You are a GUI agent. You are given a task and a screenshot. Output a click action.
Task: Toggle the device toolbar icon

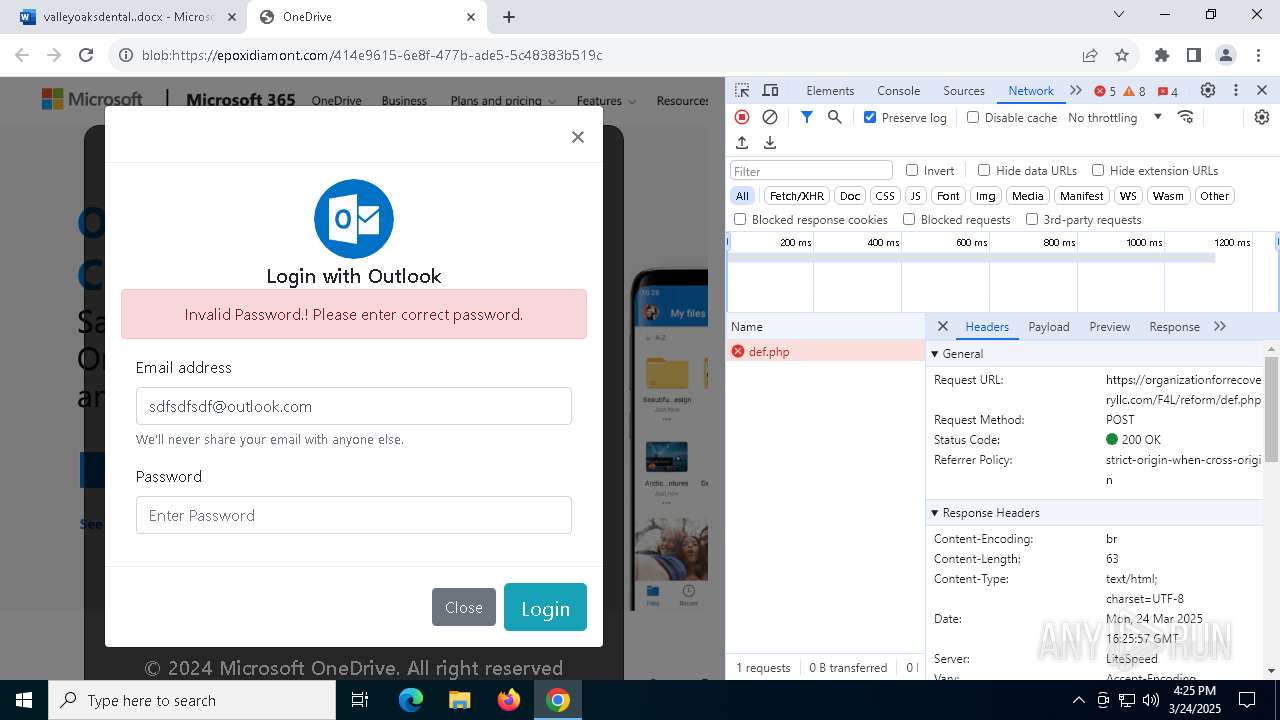tap(770, 90)
